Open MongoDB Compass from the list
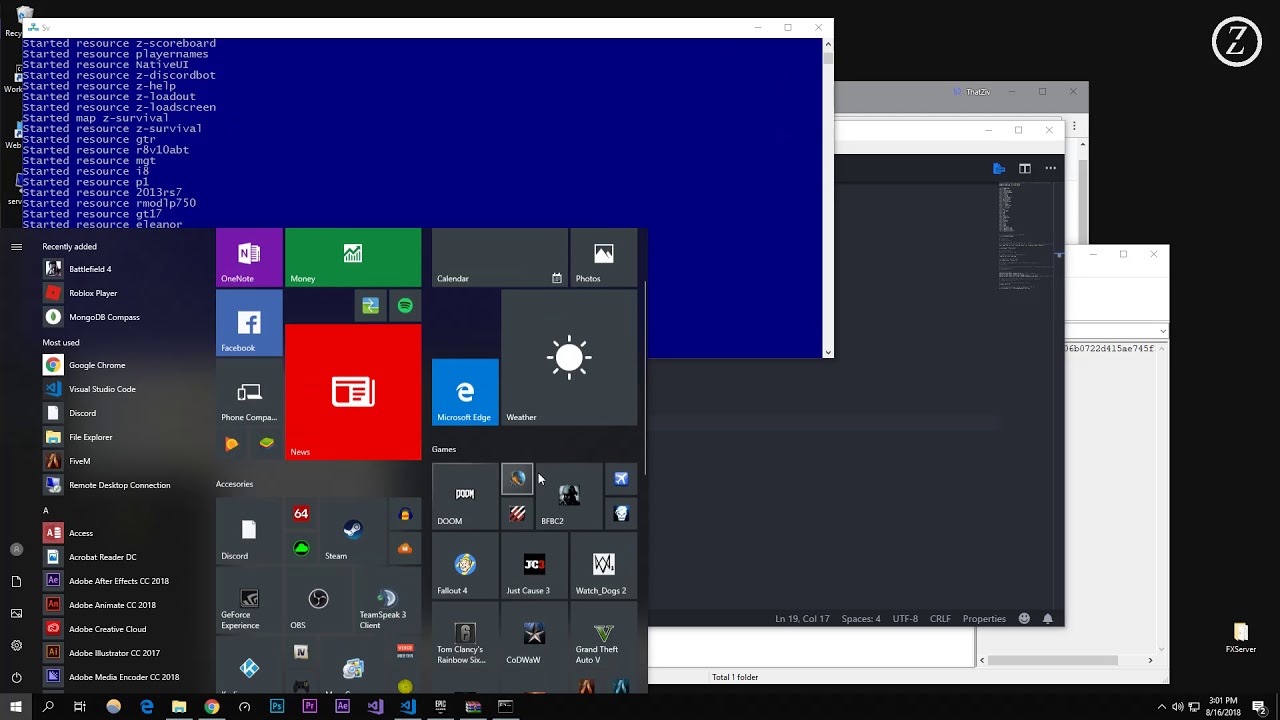The width and height of the screenshot is (1280, 720). (x=125, y=317)
